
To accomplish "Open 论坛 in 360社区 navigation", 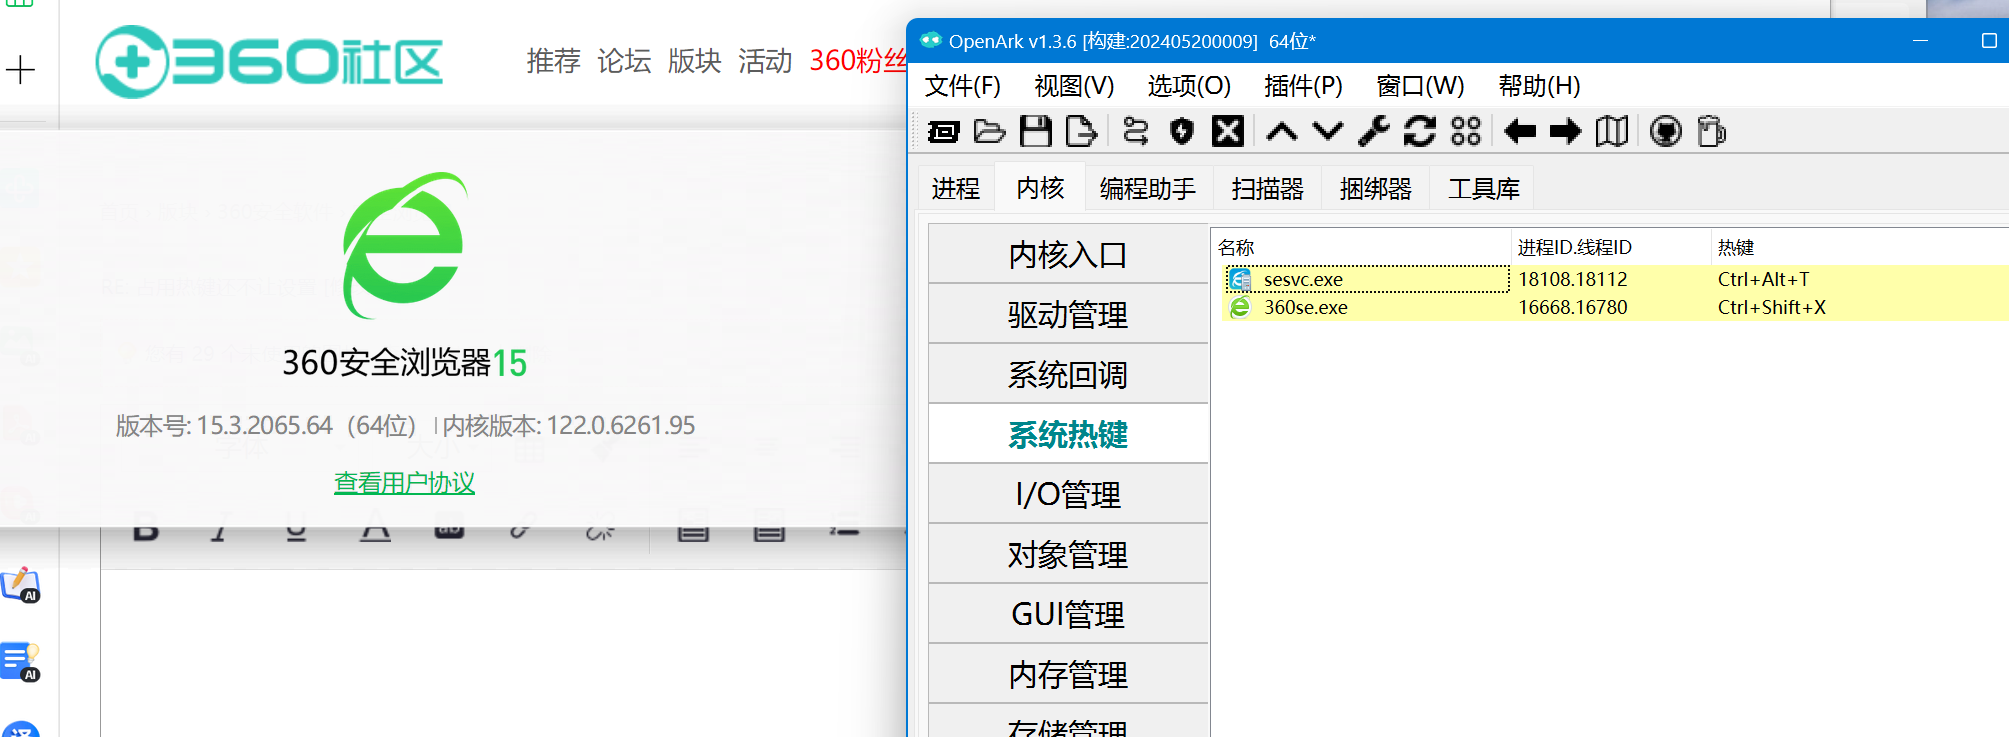I will [x=624, y=61].
